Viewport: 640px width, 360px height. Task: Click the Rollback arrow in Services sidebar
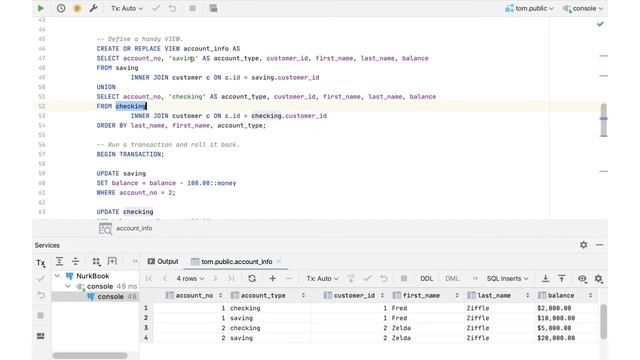coord(40,295)
